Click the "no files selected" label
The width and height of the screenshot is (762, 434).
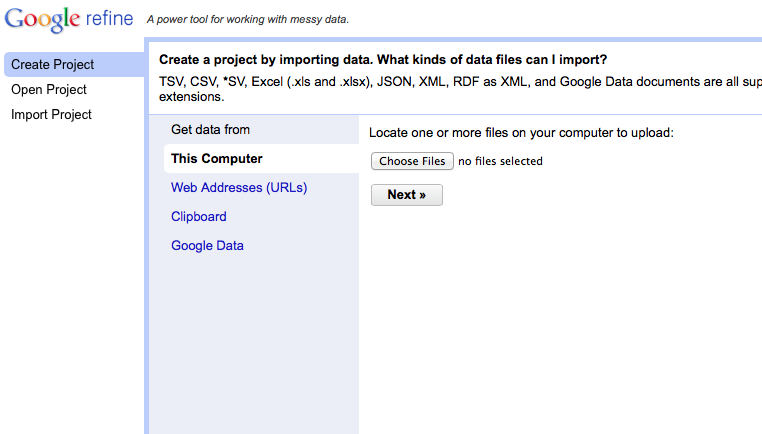point(501,161)
